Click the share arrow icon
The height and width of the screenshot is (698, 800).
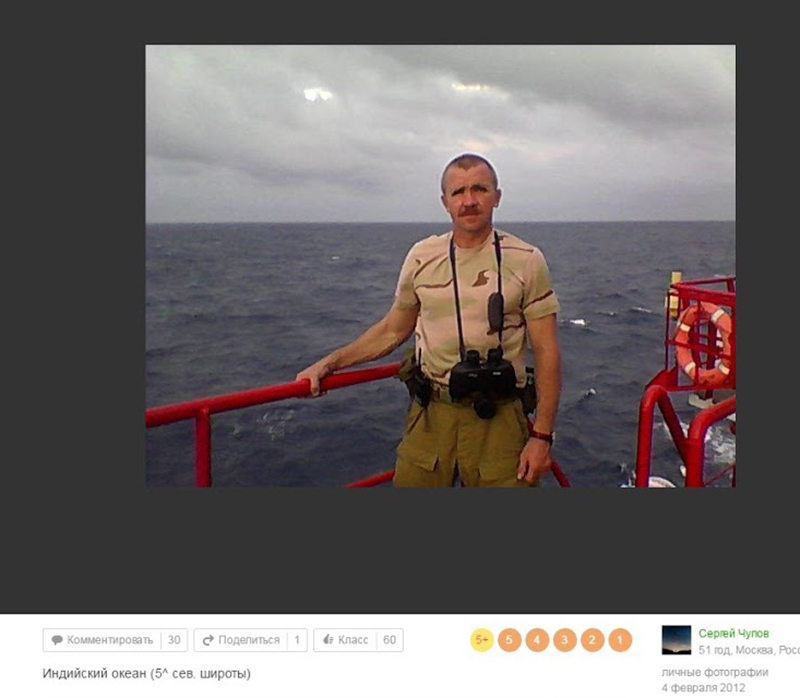[x=208, y=640]
